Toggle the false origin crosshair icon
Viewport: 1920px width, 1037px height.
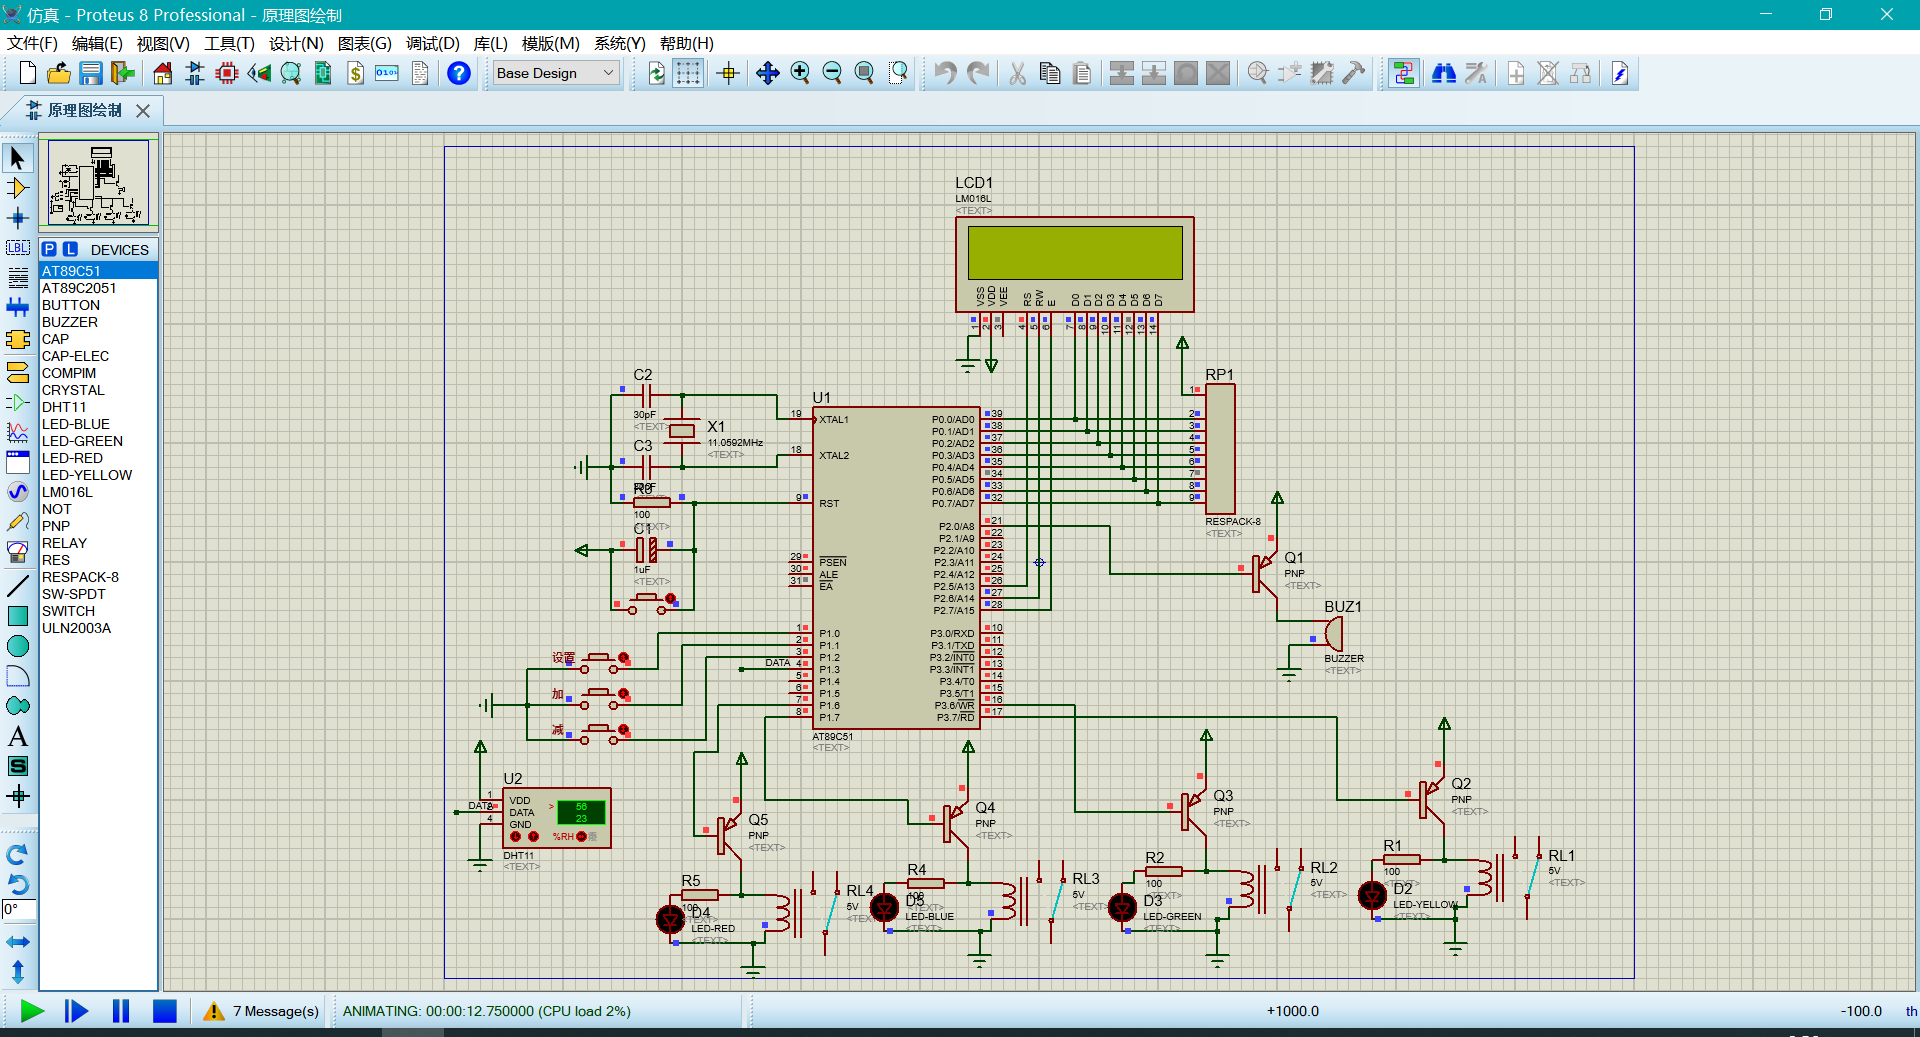729,73
